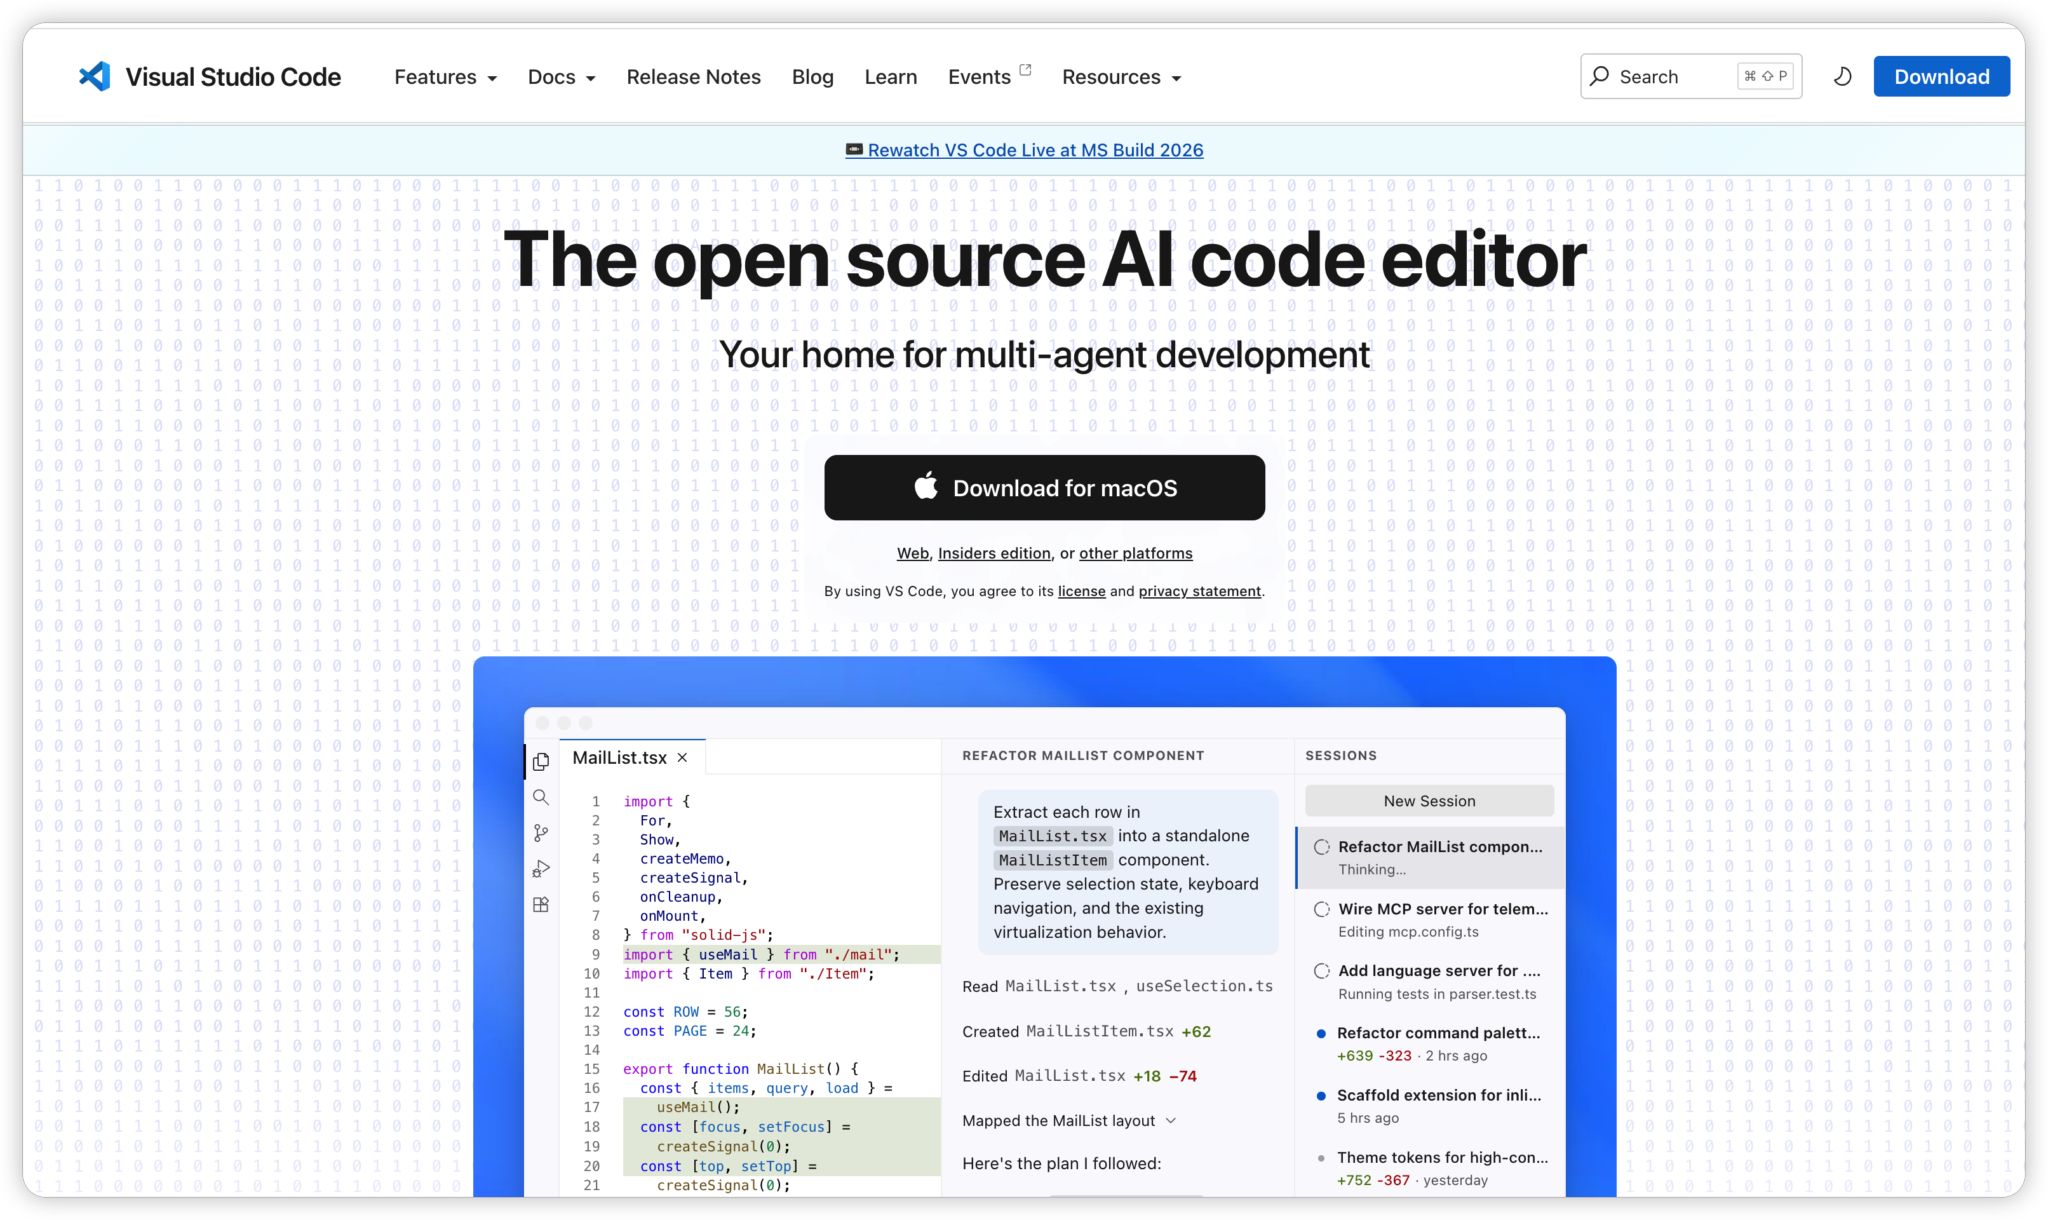2048x1220 pixels.
Task: Toggle dark theme with moon icon
Action: click(x=1842, y=77)
